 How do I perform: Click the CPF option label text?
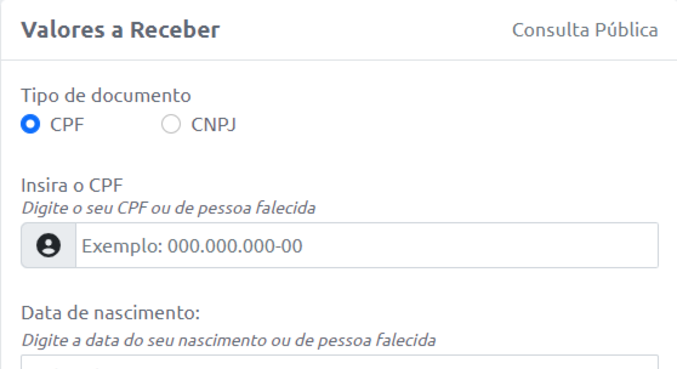pos(66,125)
